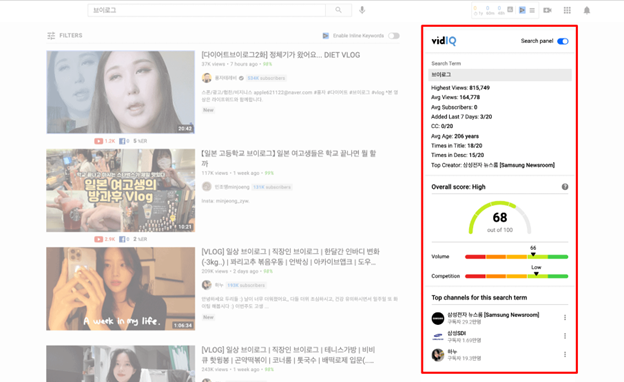This screenshot has height=382, width=624.
Task: Click the search magnifier button
Action: 338,10
